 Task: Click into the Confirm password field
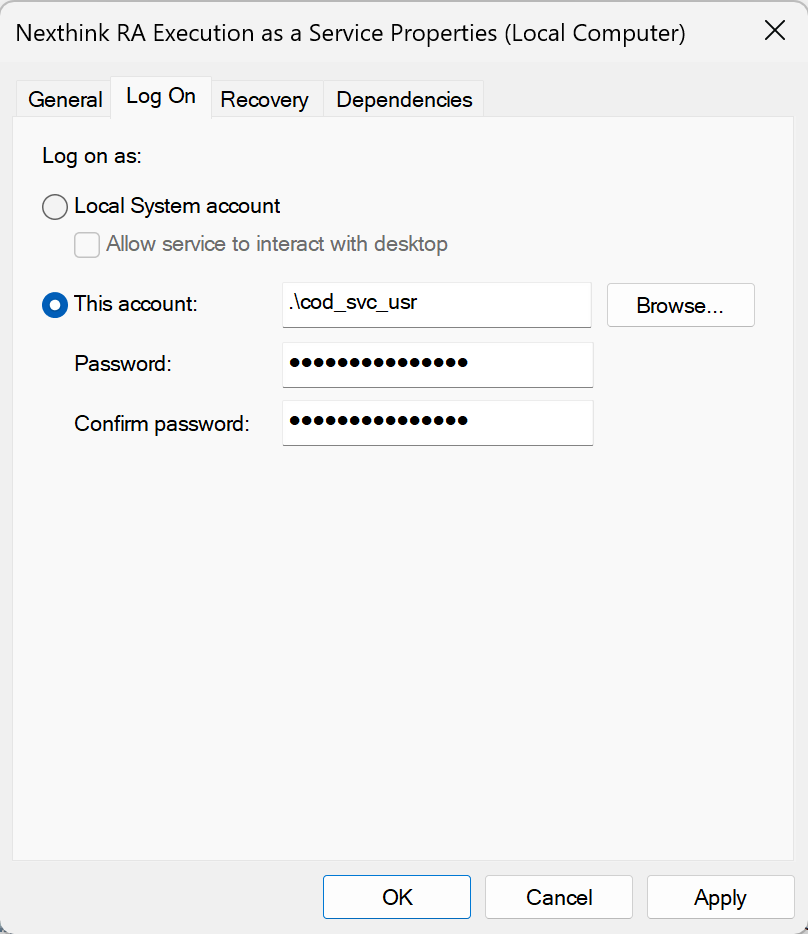[x=437, y=422]
